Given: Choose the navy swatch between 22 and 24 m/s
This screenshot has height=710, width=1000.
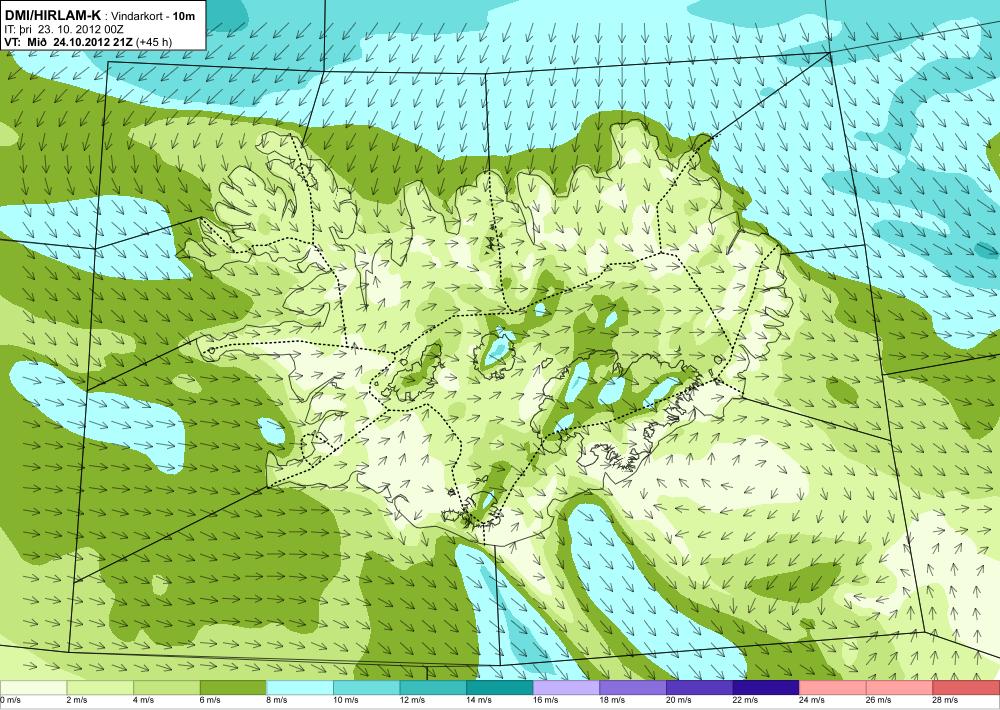Looking at the screenshot, I should [766, 688].
